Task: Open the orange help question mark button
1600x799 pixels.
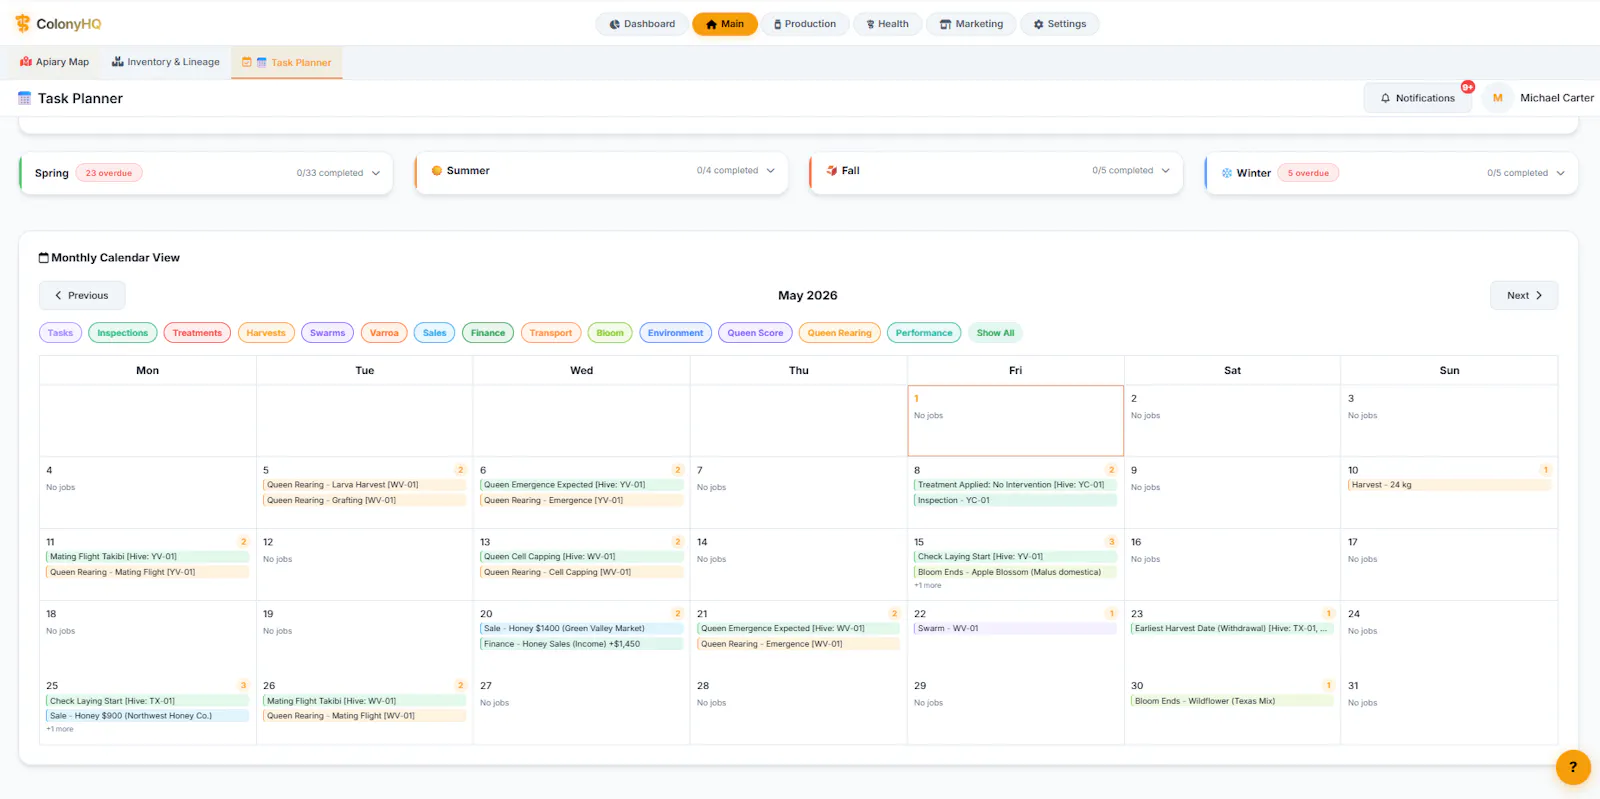Action: tap(1573, 767)
